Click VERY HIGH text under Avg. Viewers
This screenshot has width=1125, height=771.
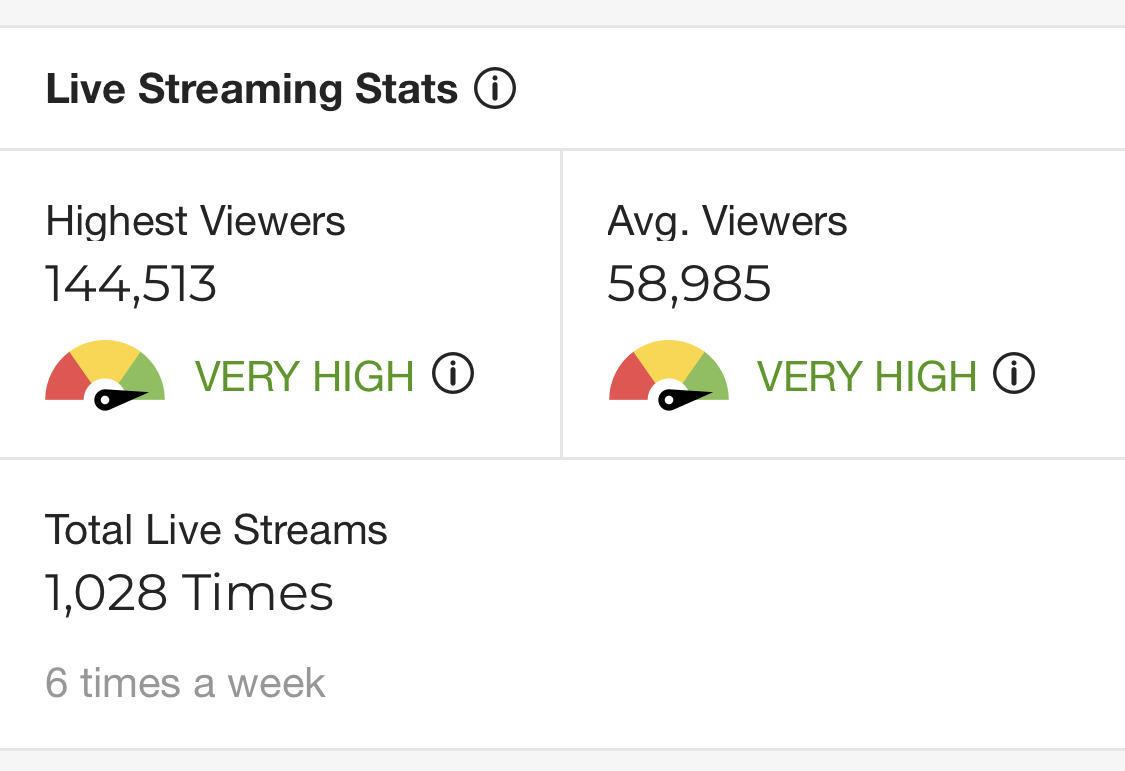[866, 377]
